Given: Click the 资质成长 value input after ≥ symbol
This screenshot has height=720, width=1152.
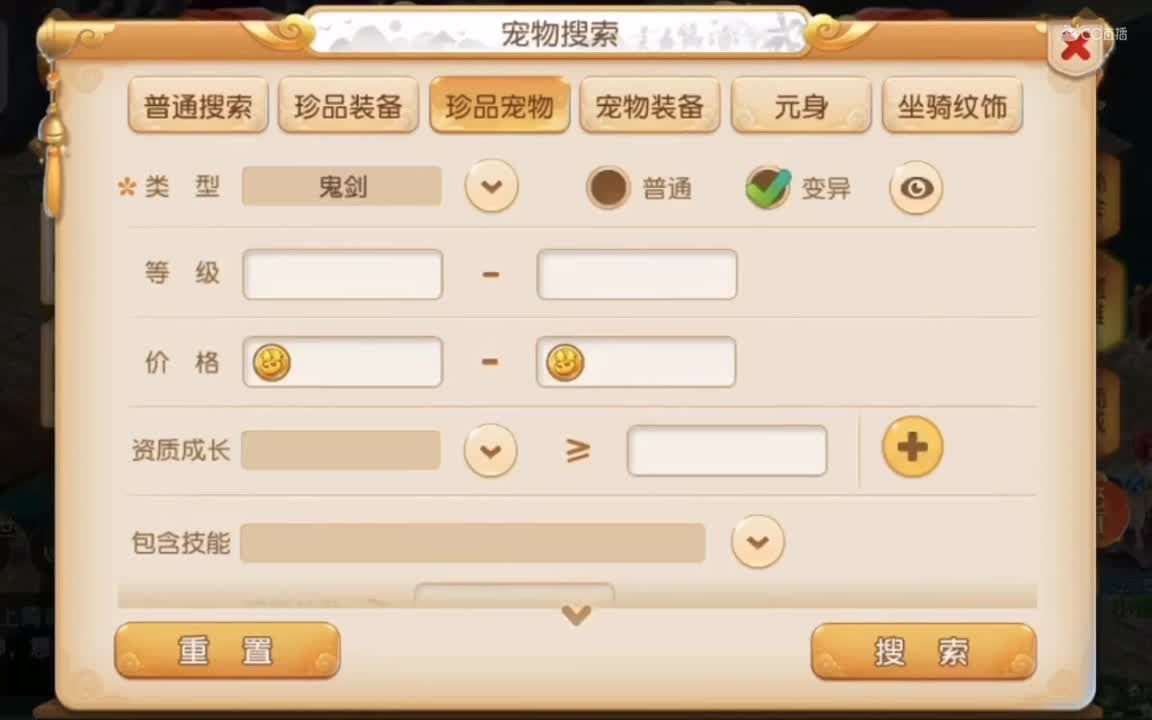Looking at the screenshot, I should point(727,450).
